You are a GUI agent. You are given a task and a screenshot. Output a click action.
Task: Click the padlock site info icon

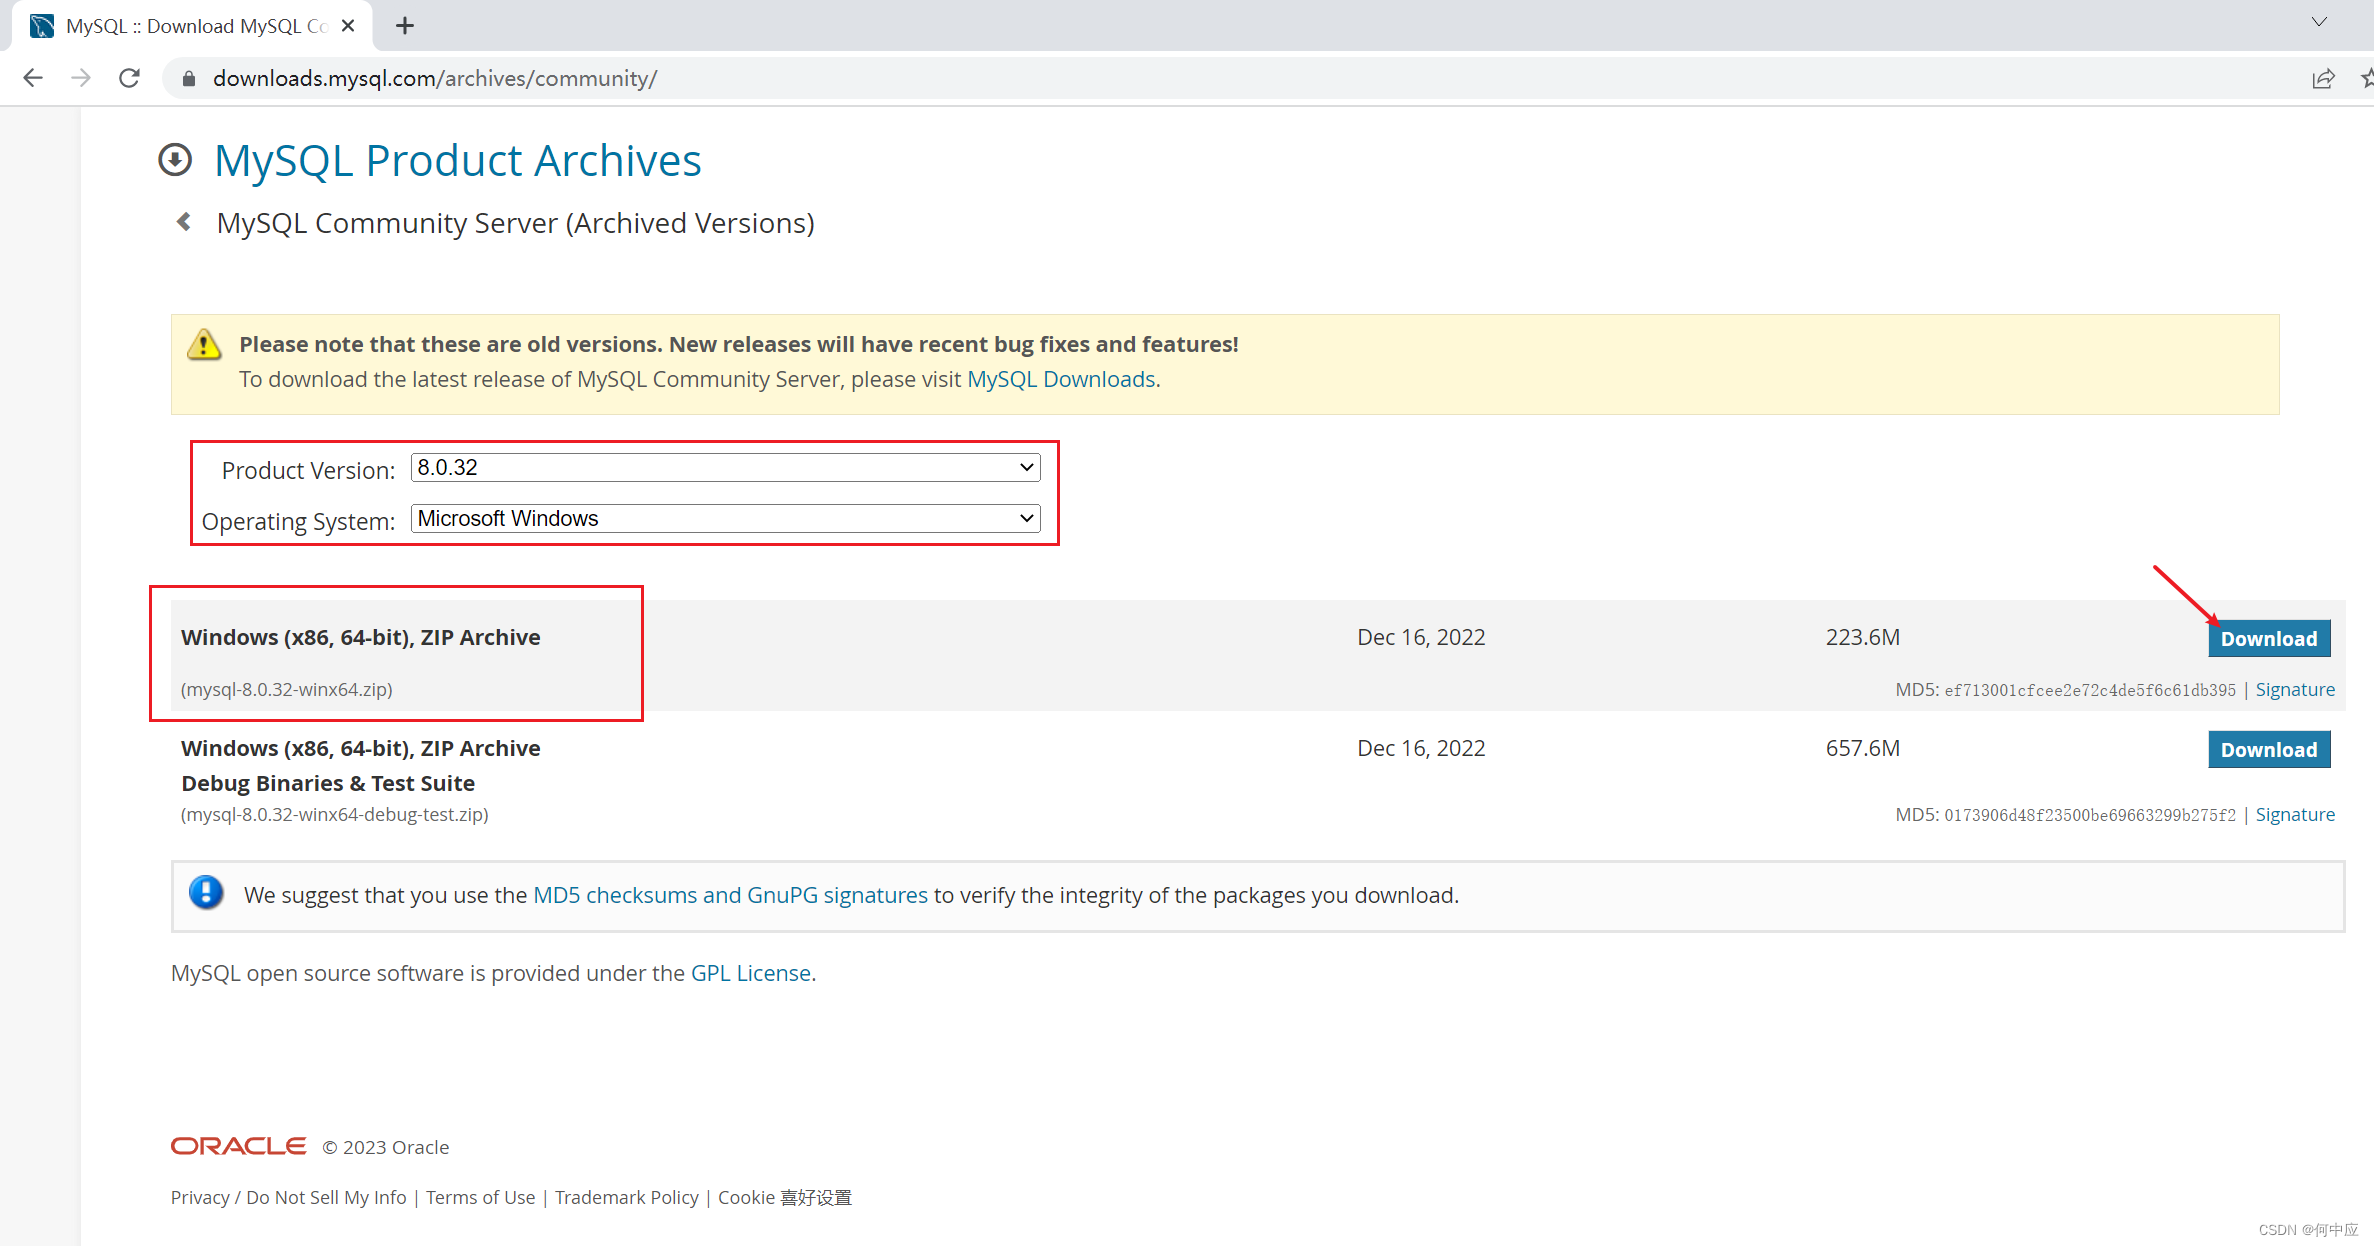[x=188, y=78]
